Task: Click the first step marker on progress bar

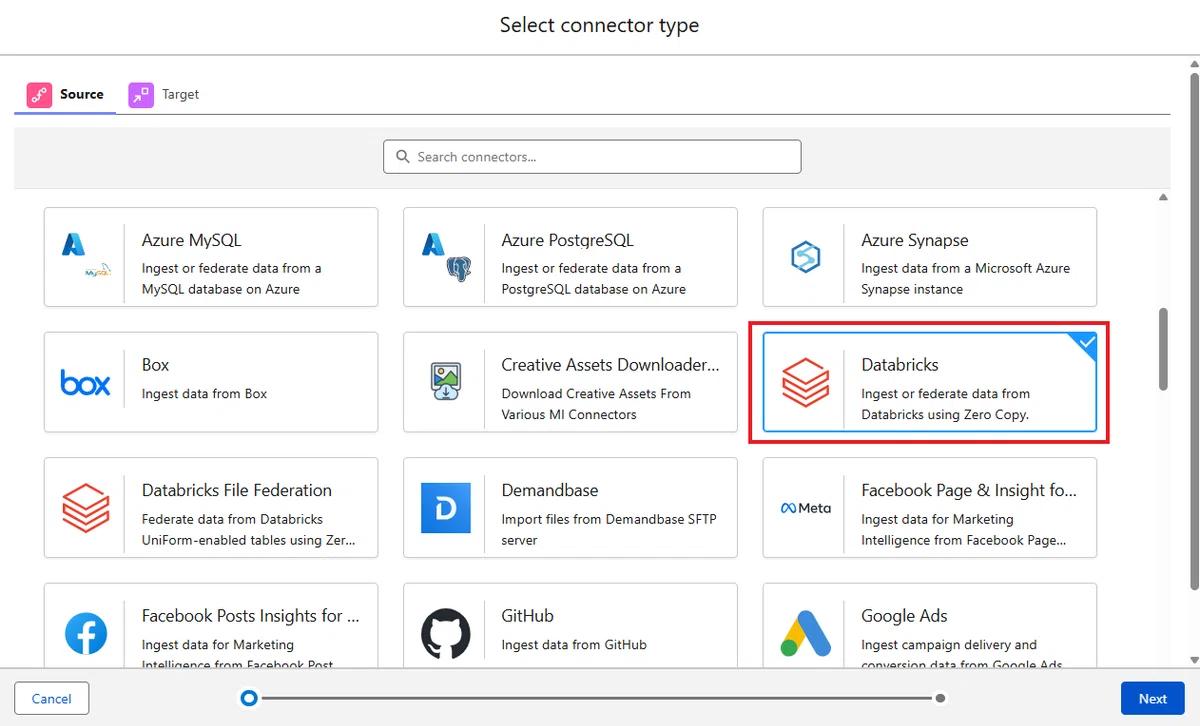Action: [249, 698]
